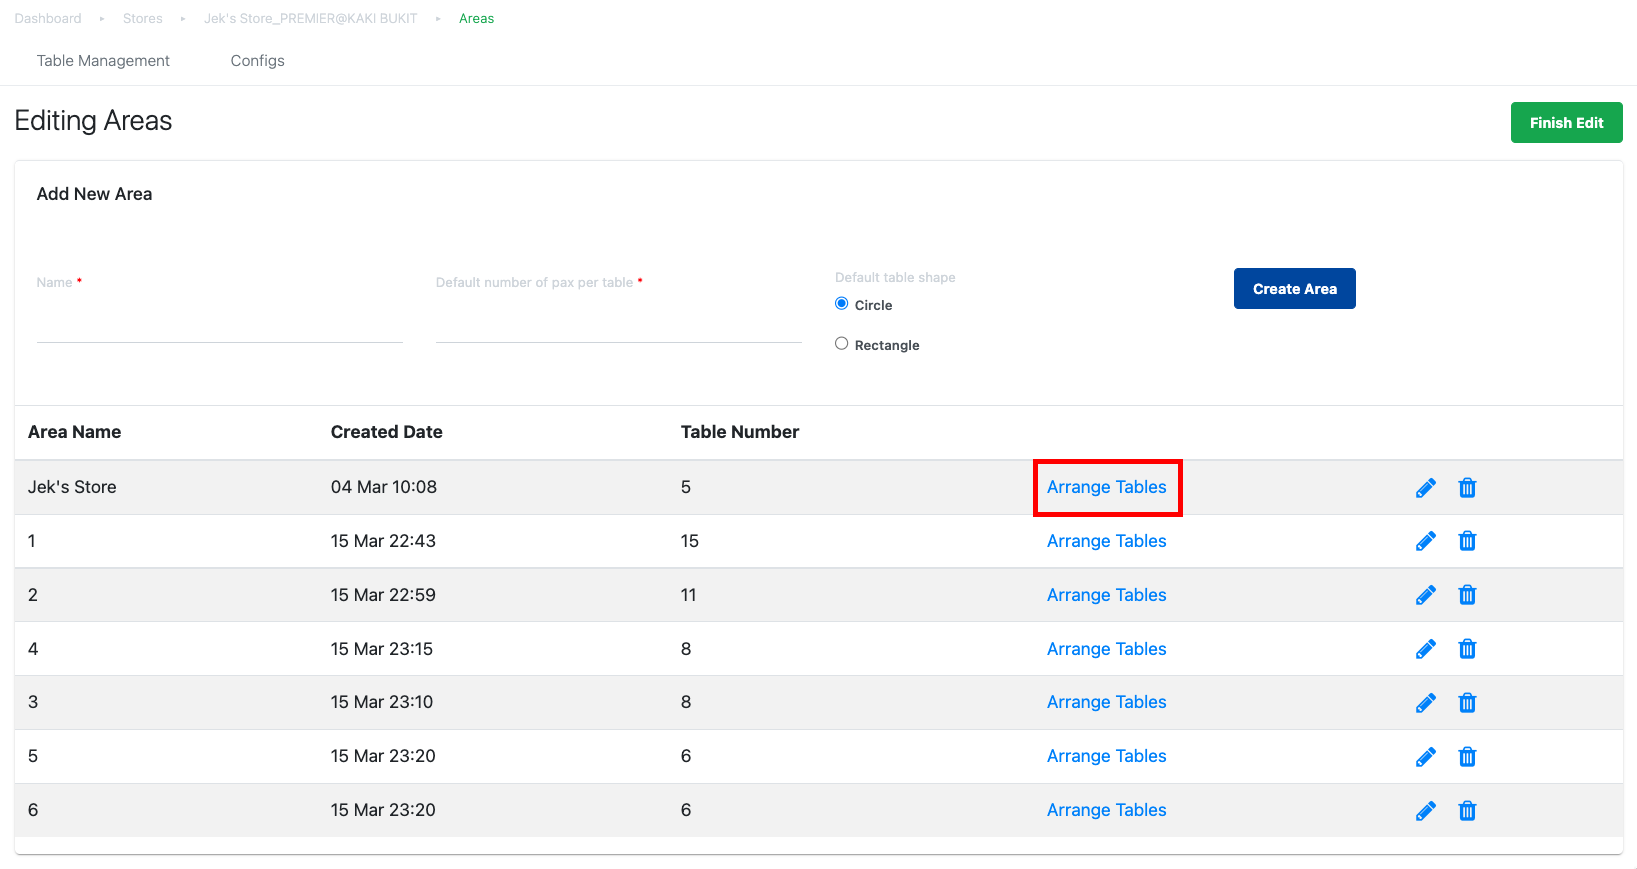Edit area 6 with pencil icon
1637x869 pixels.
(x=1426, y=811)
